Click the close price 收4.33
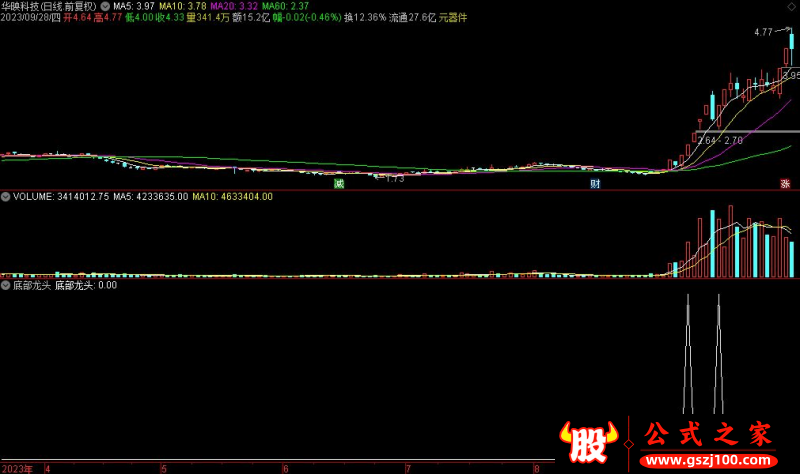This screenshot has height=474, width=800. [170, 17]
